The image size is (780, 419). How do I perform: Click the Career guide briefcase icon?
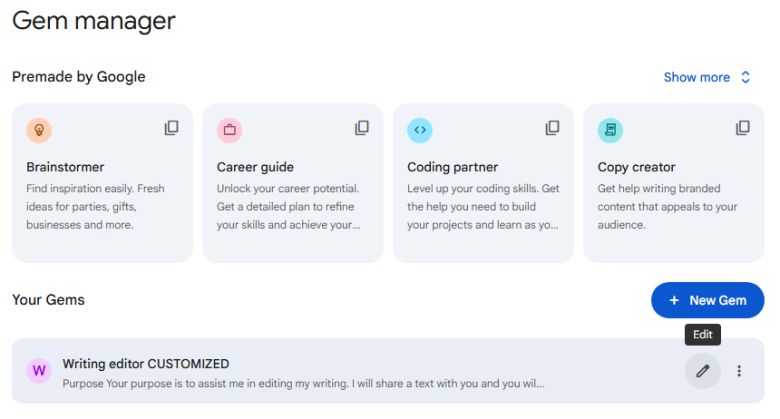[x=229, y=130]
